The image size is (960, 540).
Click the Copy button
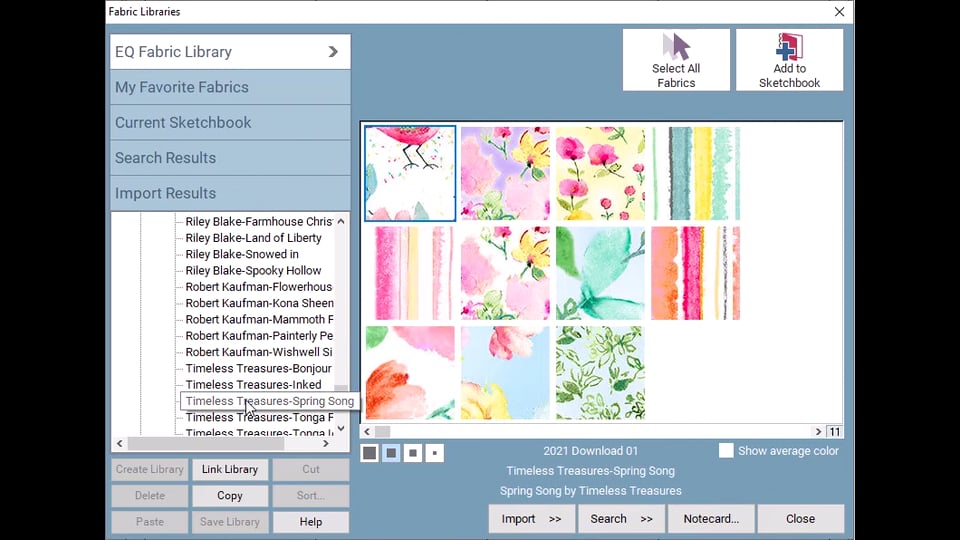230,495
